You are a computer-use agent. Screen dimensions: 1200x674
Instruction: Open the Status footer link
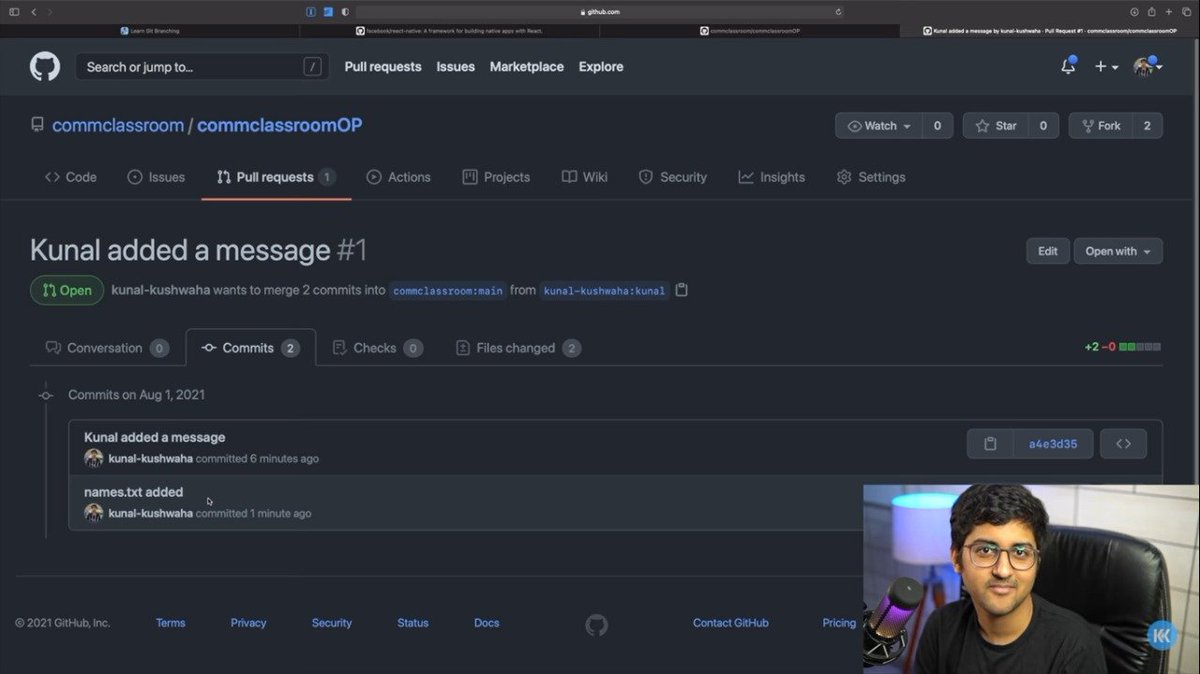(413, 623)
